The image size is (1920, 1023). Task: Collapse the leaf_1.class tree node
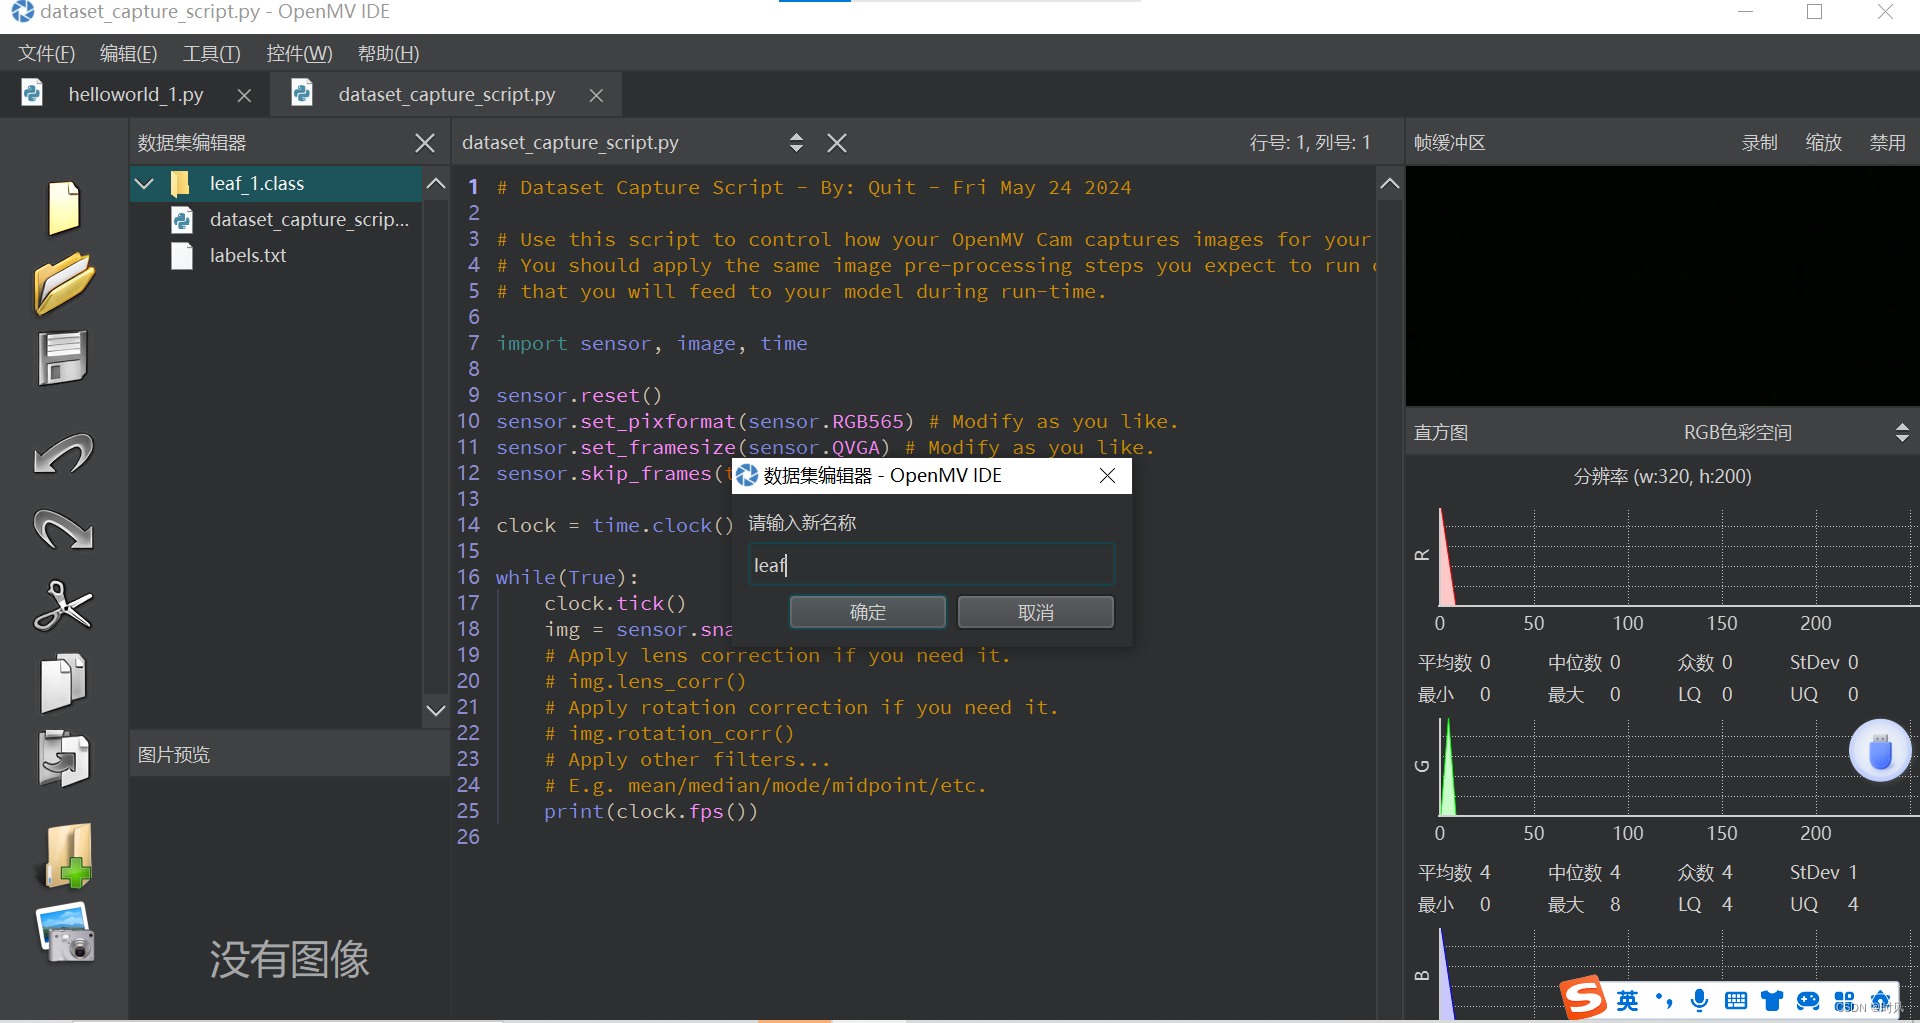click(x=145, y=183)
